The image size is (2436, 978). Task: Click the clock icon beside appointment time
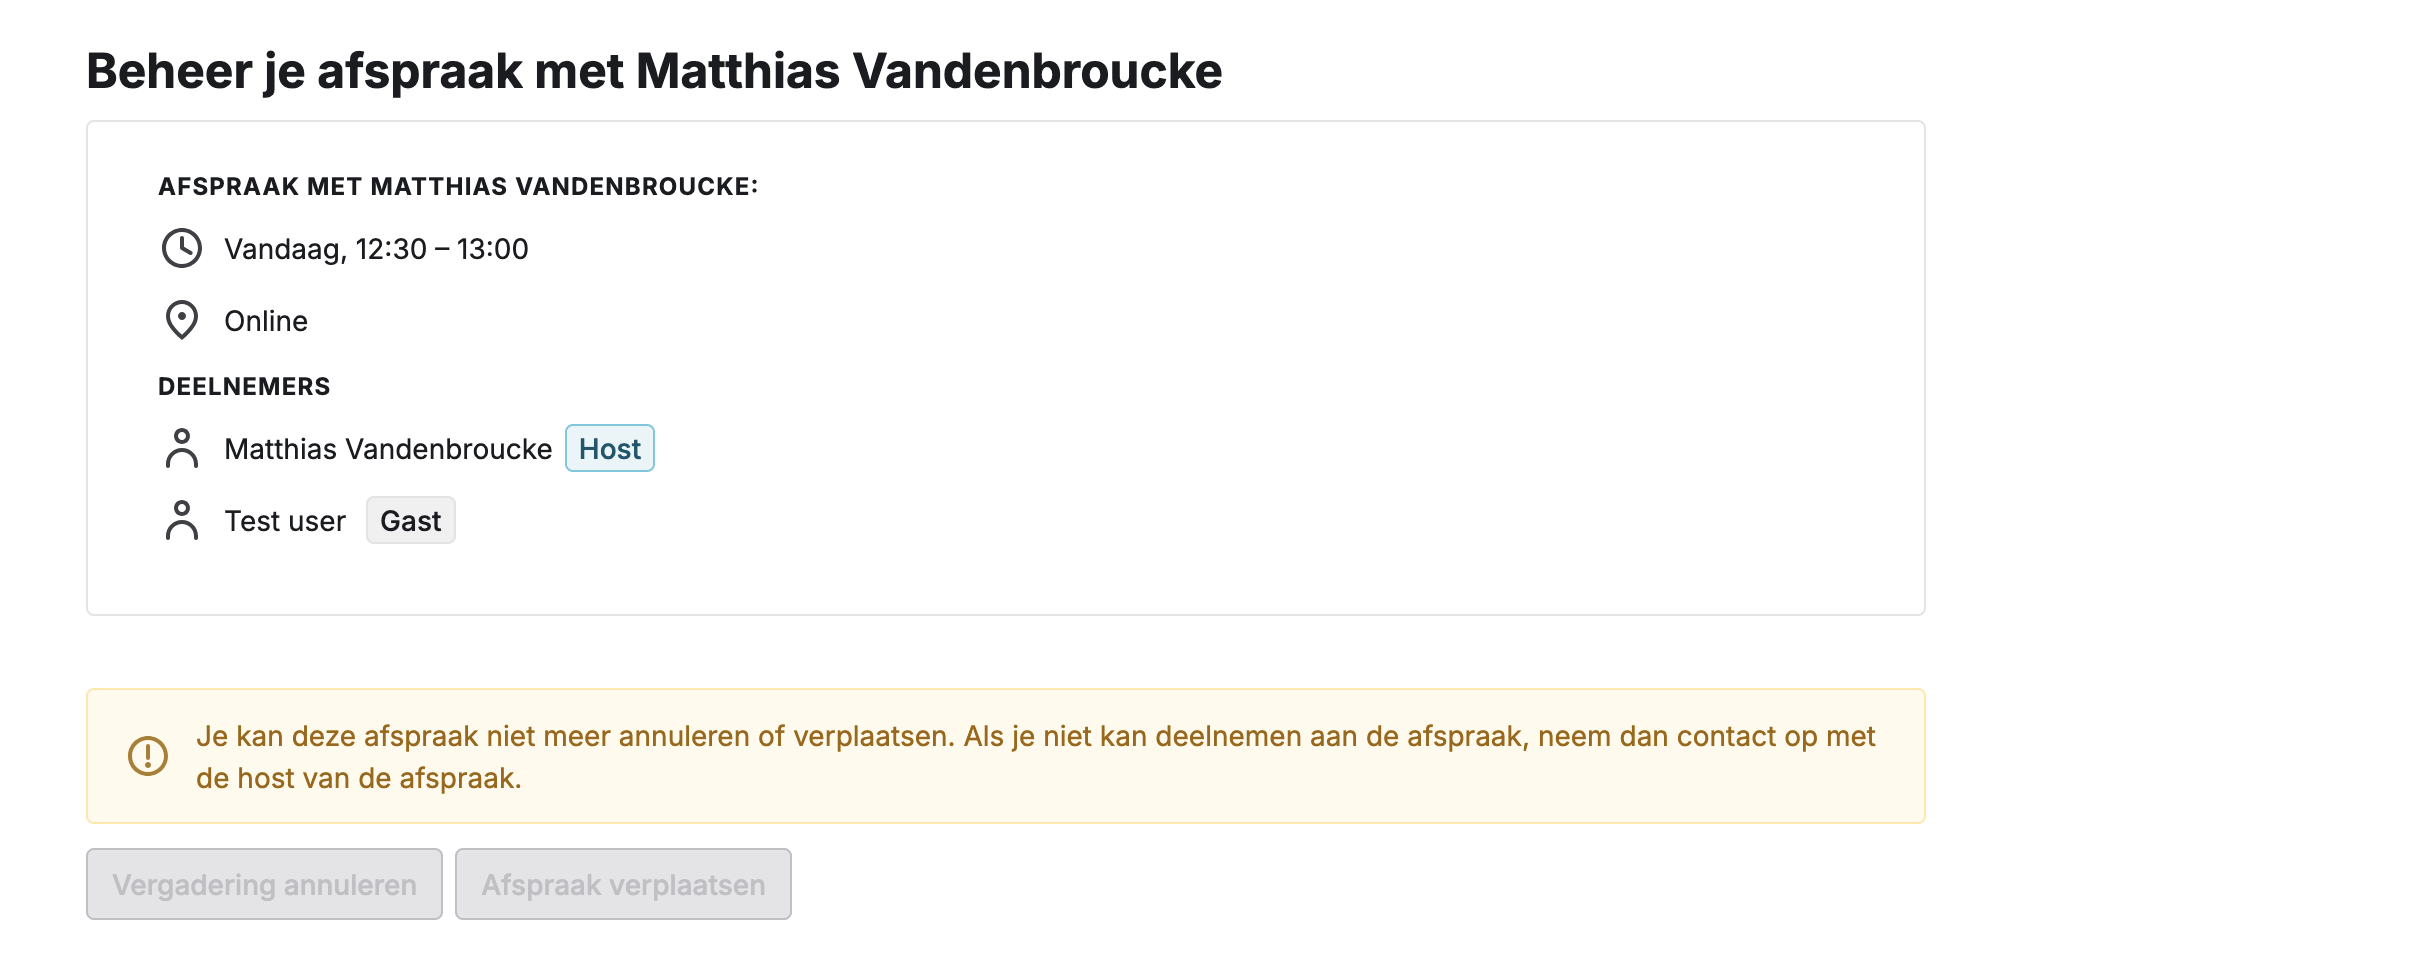pyautogui.click(x=182, y=248)
